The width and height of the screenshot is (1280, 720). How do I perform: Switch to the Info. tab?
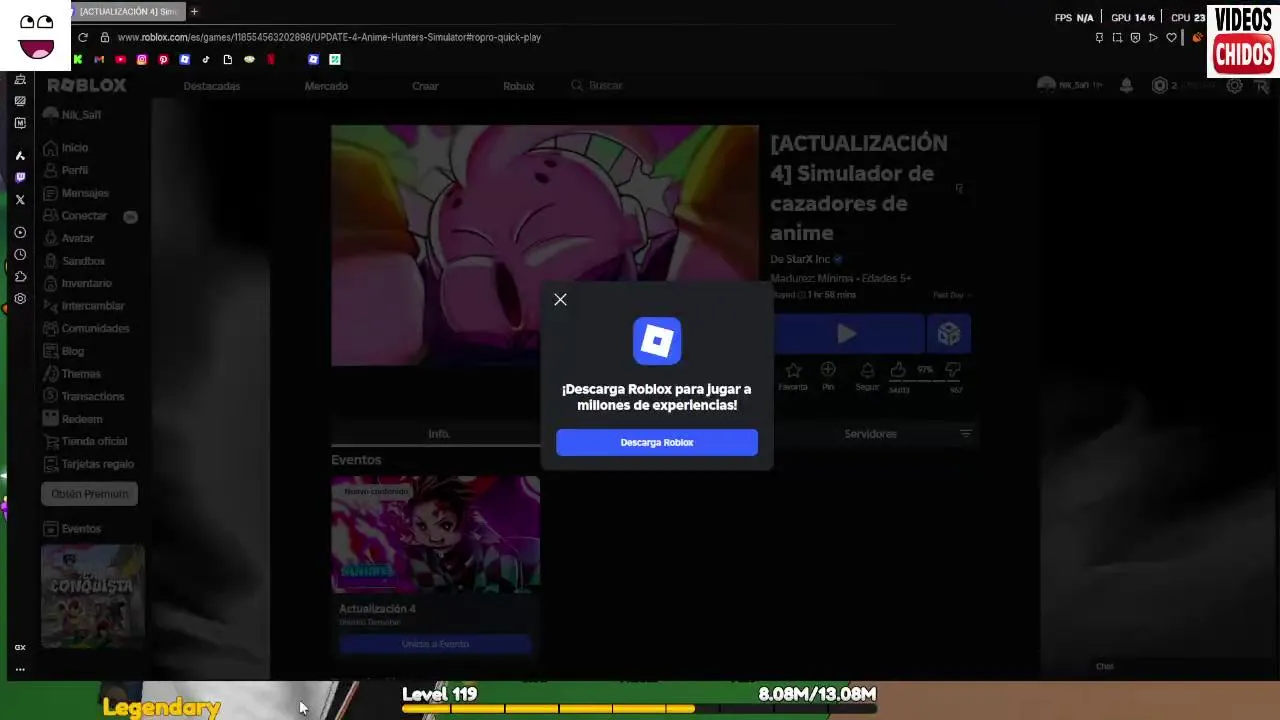click(438, 434)
